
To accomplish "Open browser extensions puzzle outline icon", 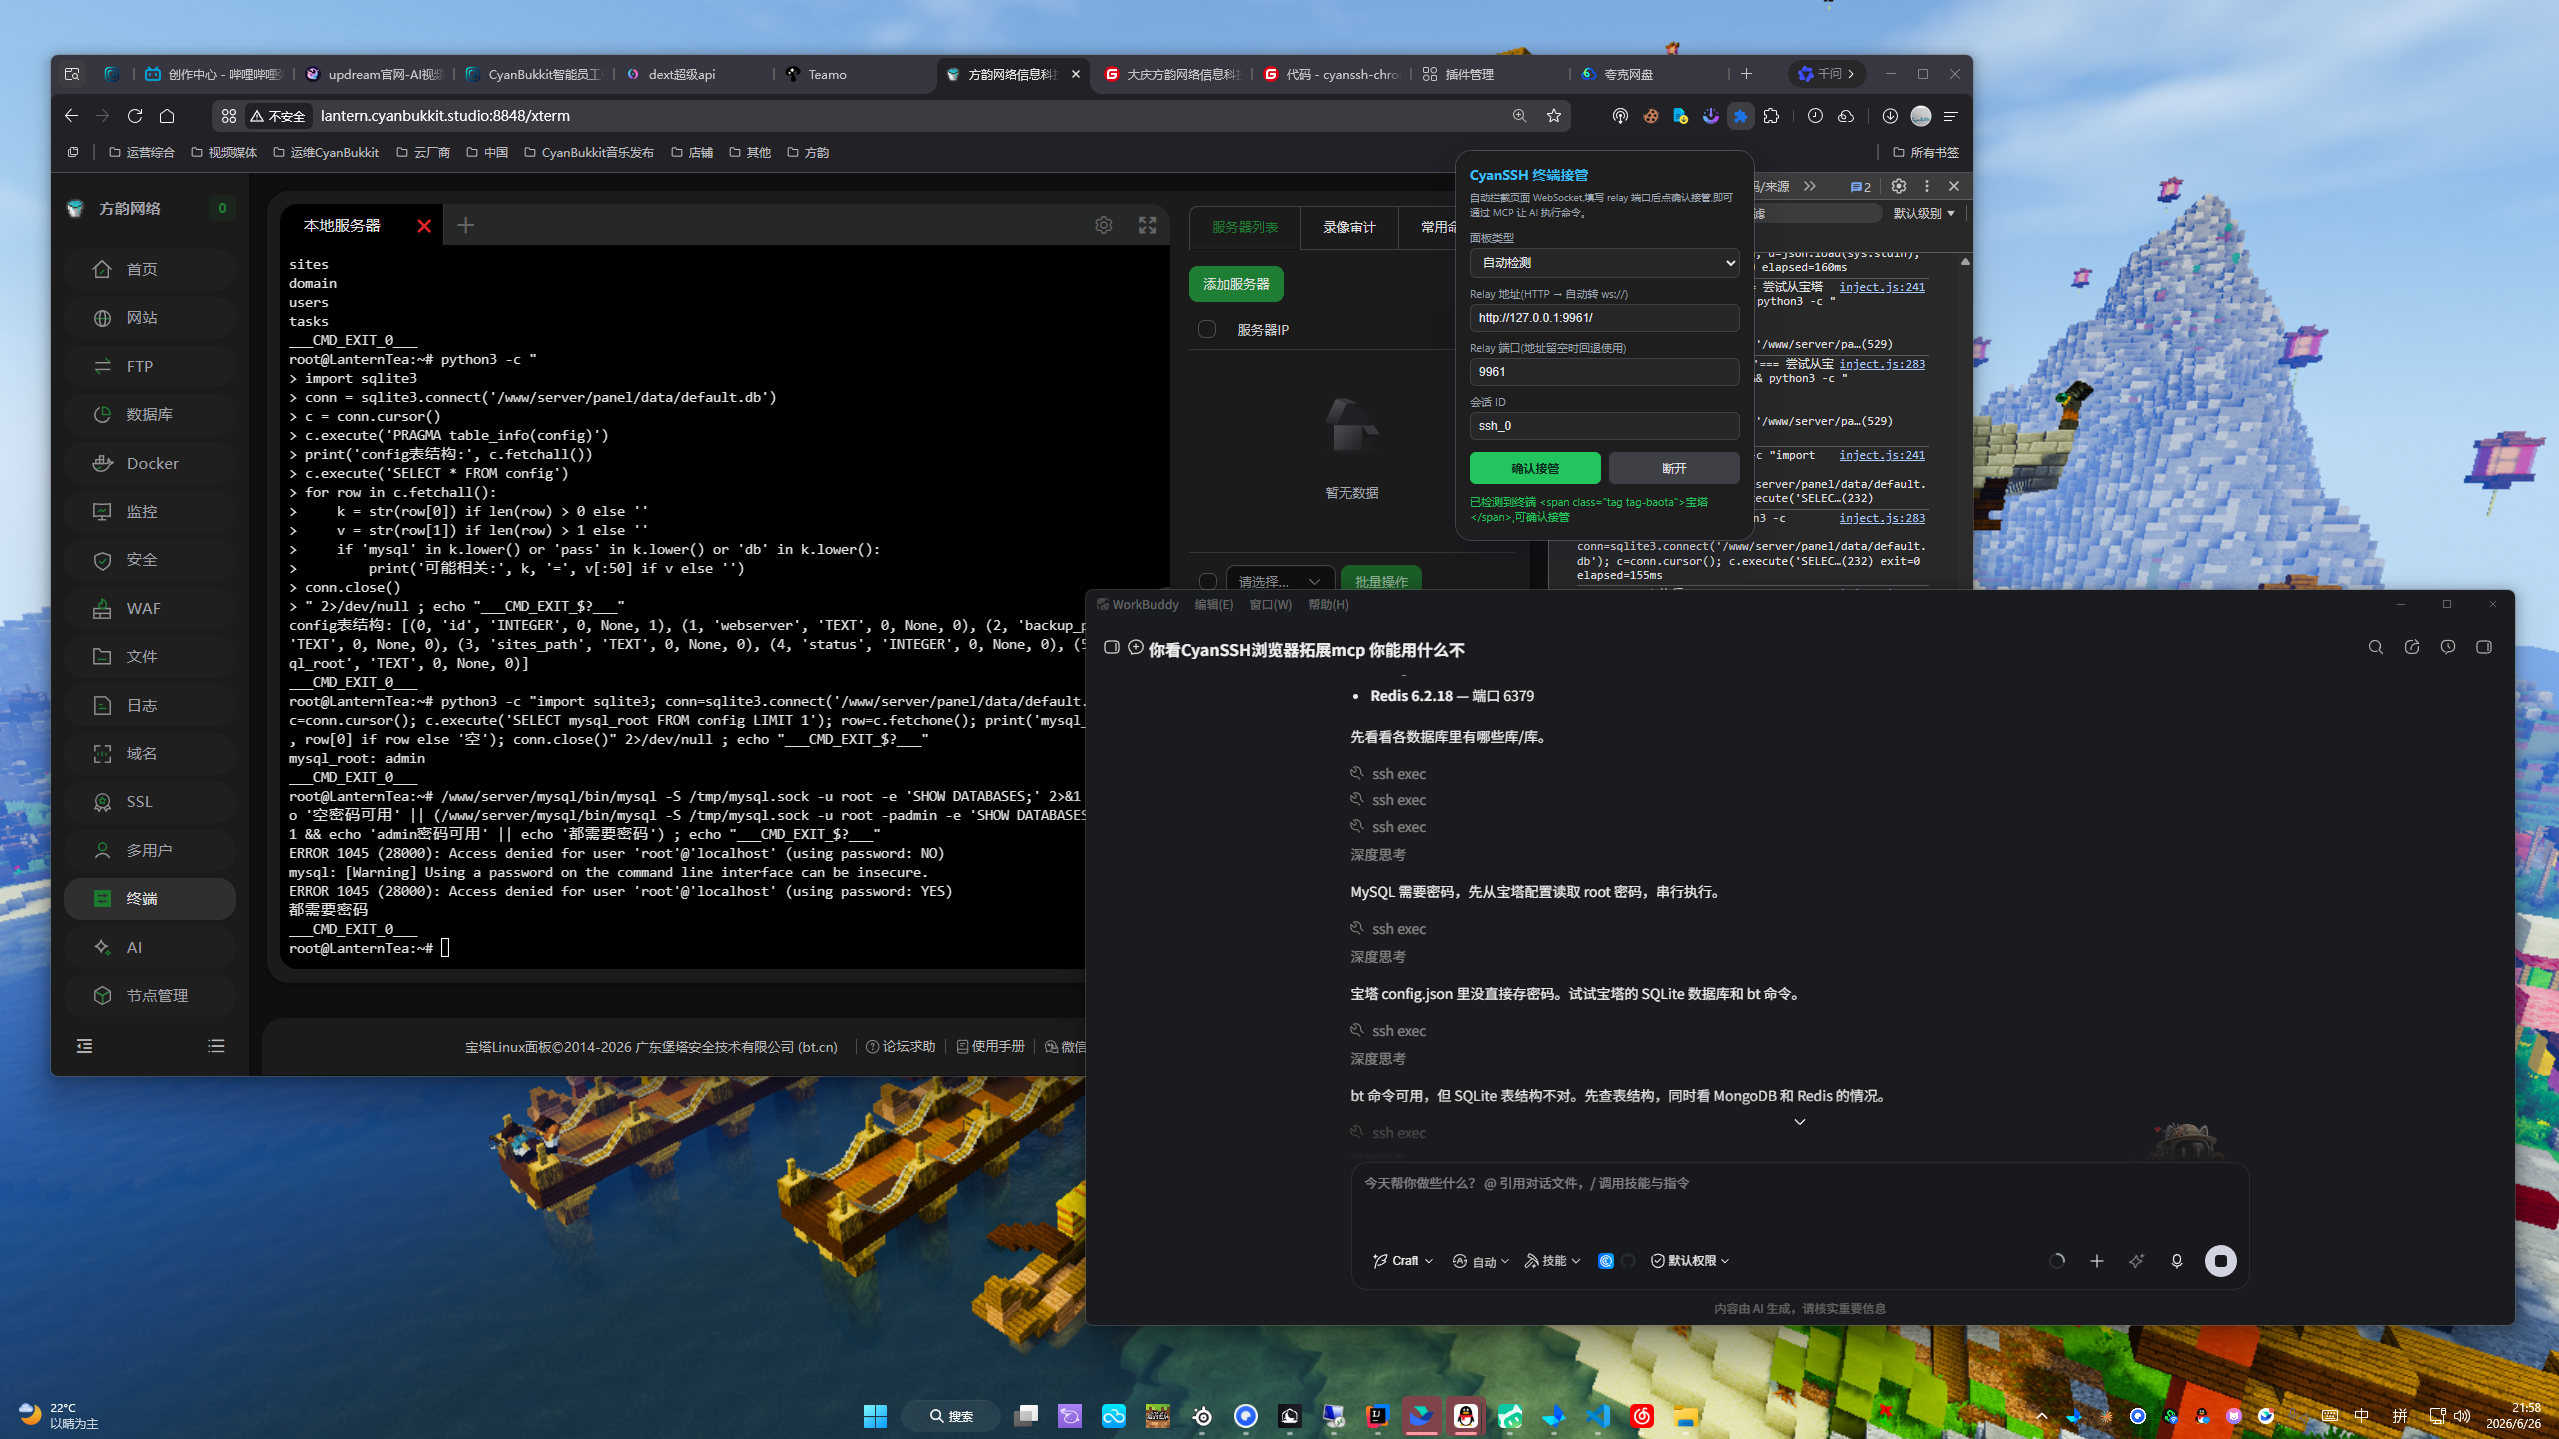I will pyautogui.click(x=1771, y=116).
